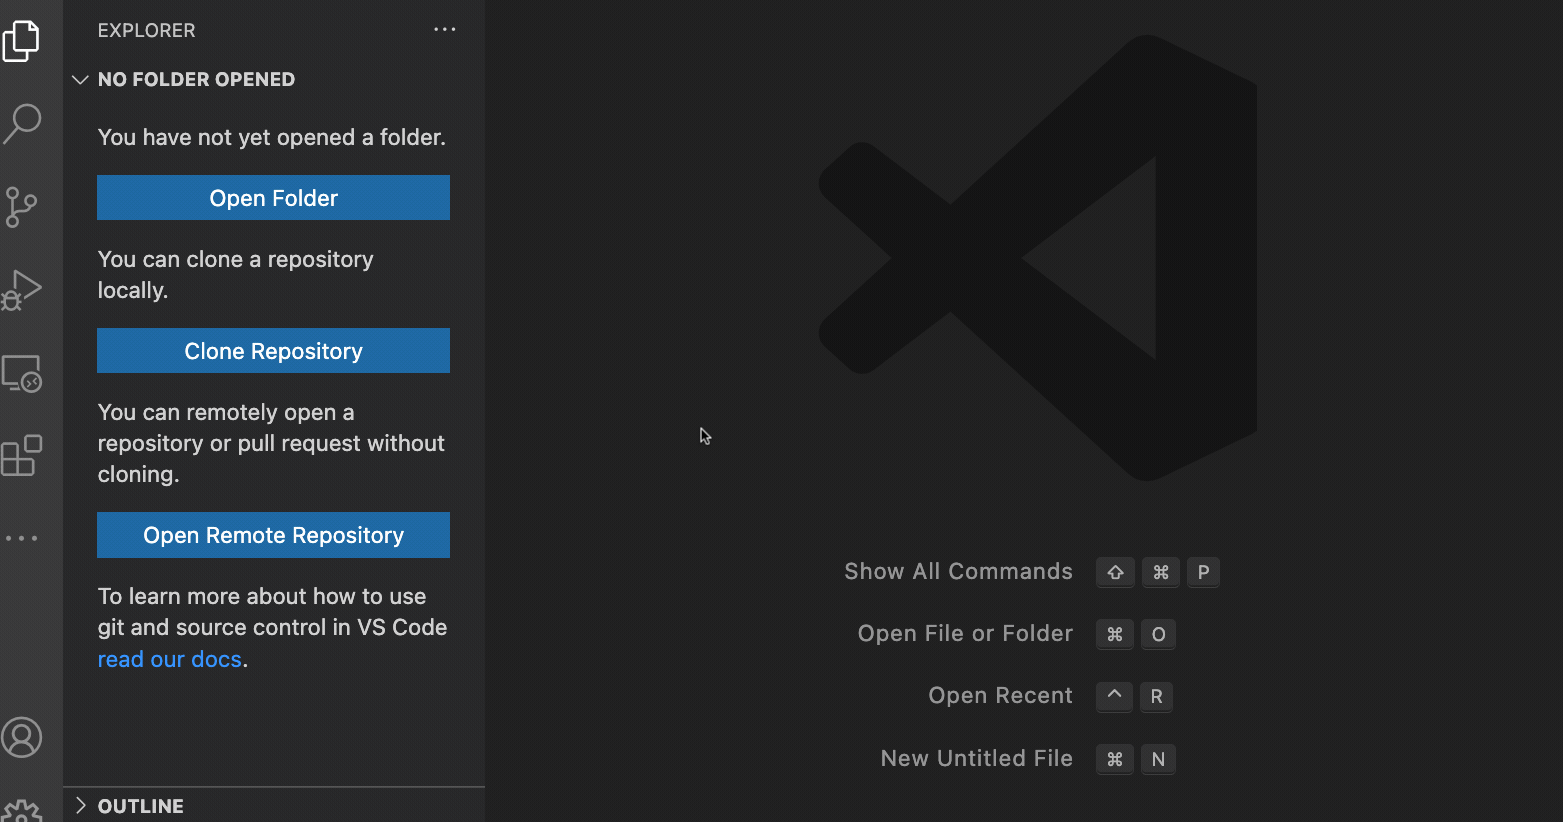Viewport: 1563px width, 822px height.
Task: Click the Open Folder button
Action: (273, 198)
